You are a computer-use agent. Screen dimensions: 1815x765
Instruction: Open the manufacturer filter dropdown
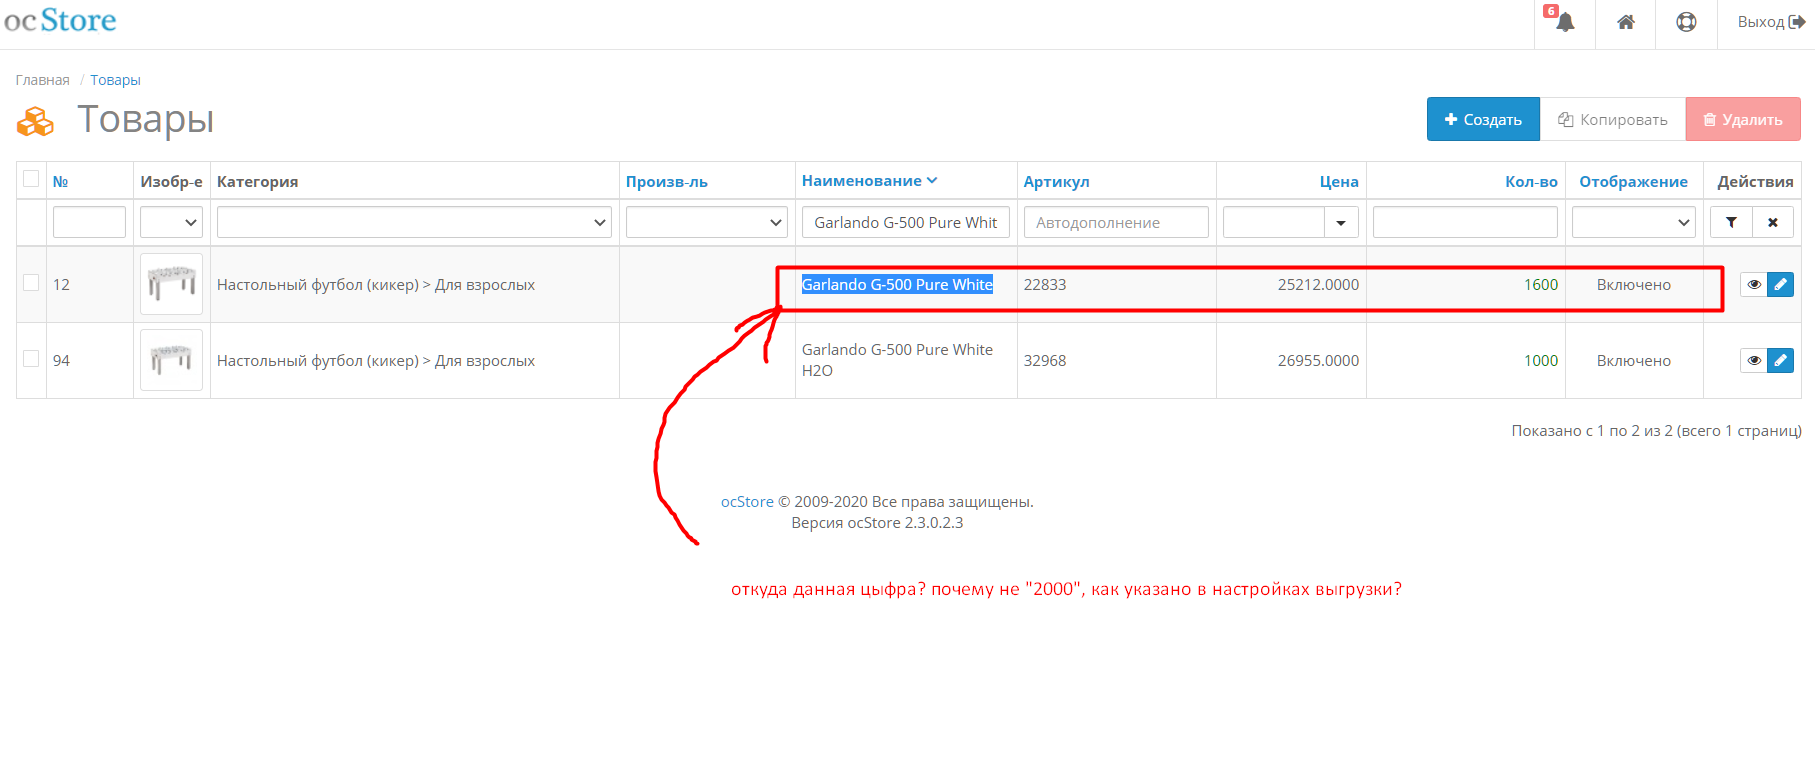pyautogui.click(x=707, y=222)
